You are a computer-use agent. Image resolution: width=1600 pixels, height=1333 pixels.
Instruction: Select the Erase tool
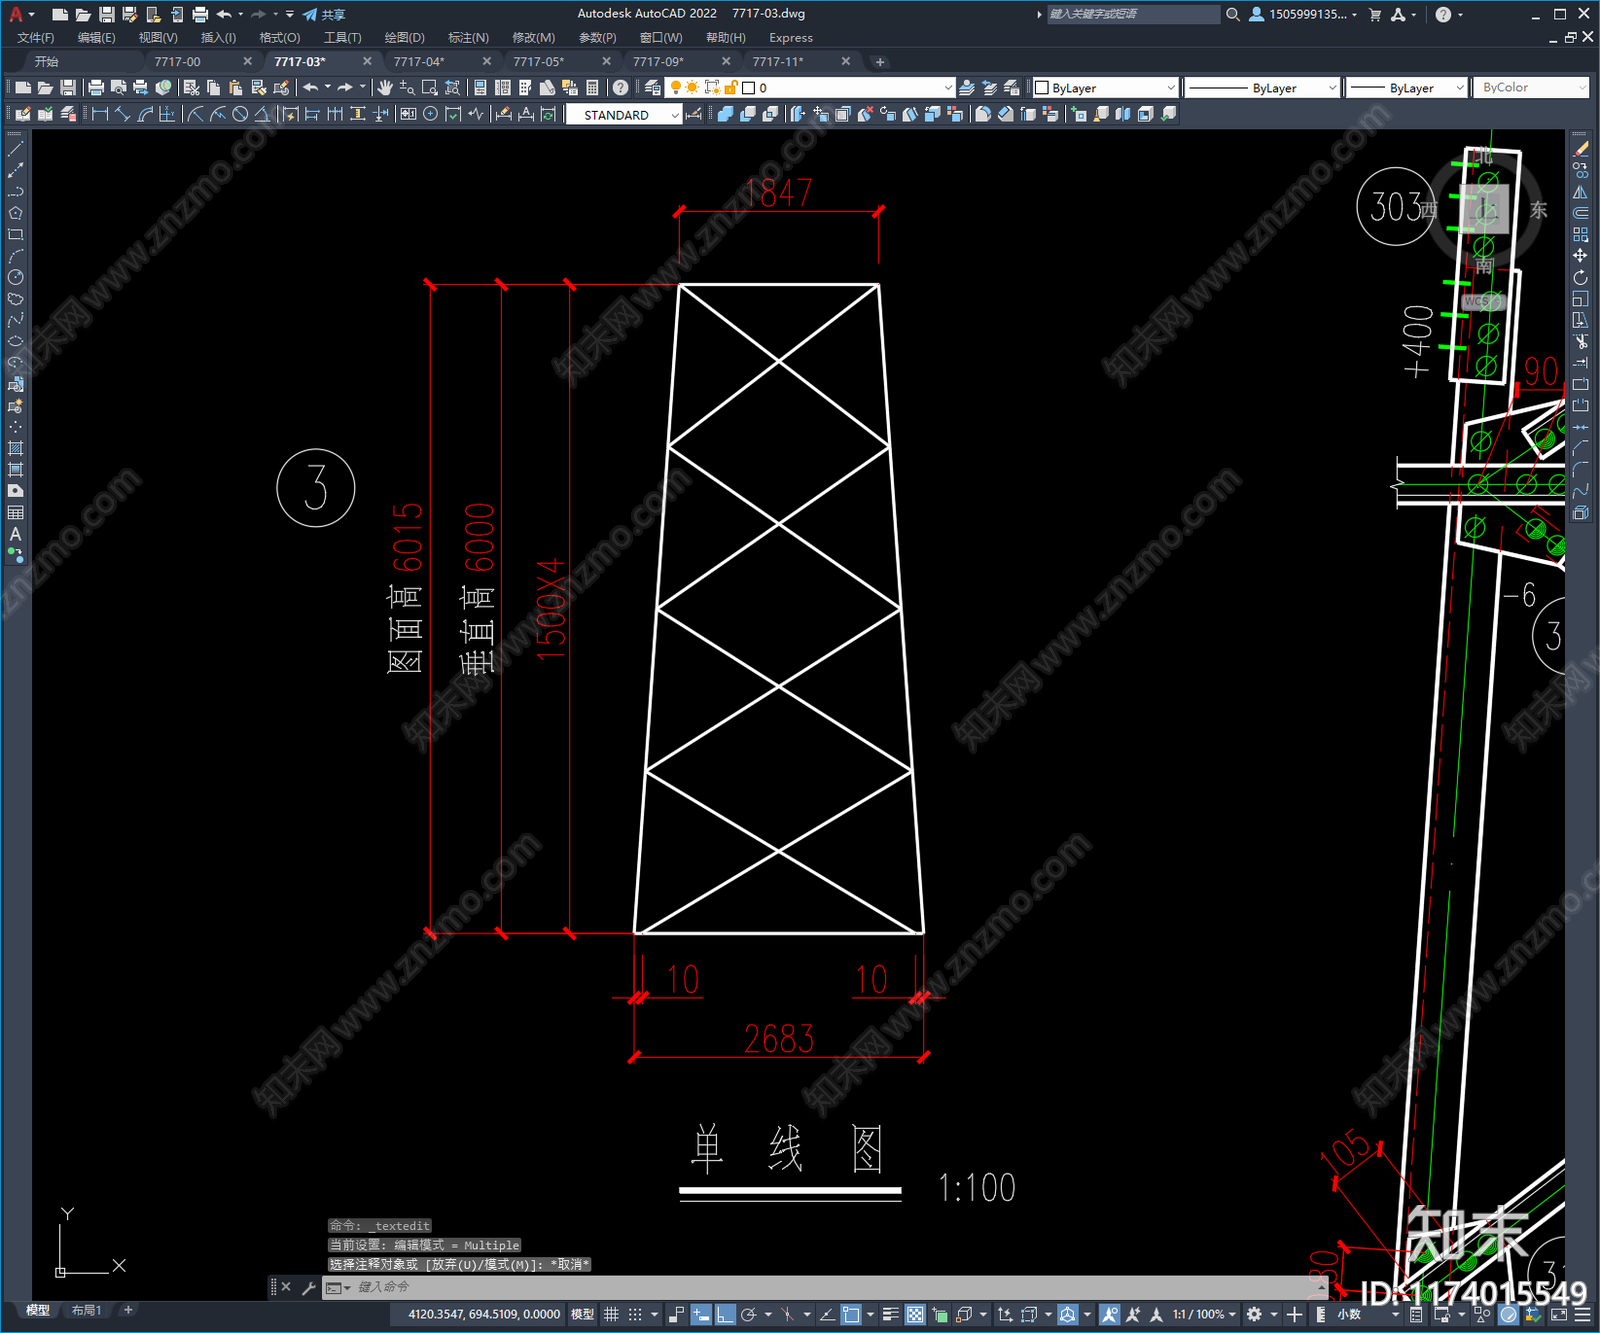coord(1580,149)
